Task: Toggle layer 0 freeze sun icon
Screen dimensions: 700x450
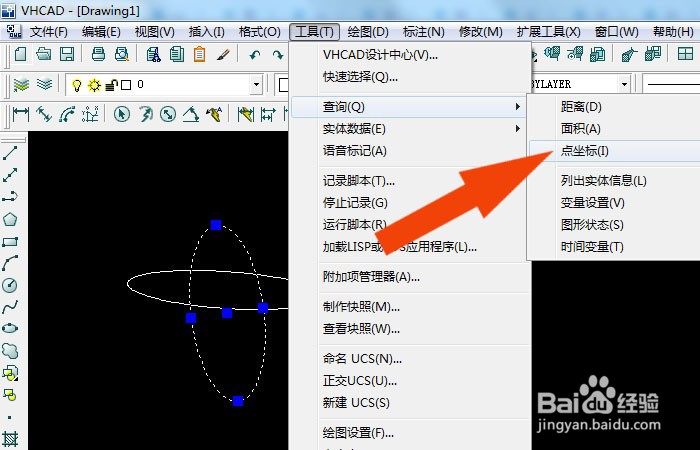Action: point(94,85)
